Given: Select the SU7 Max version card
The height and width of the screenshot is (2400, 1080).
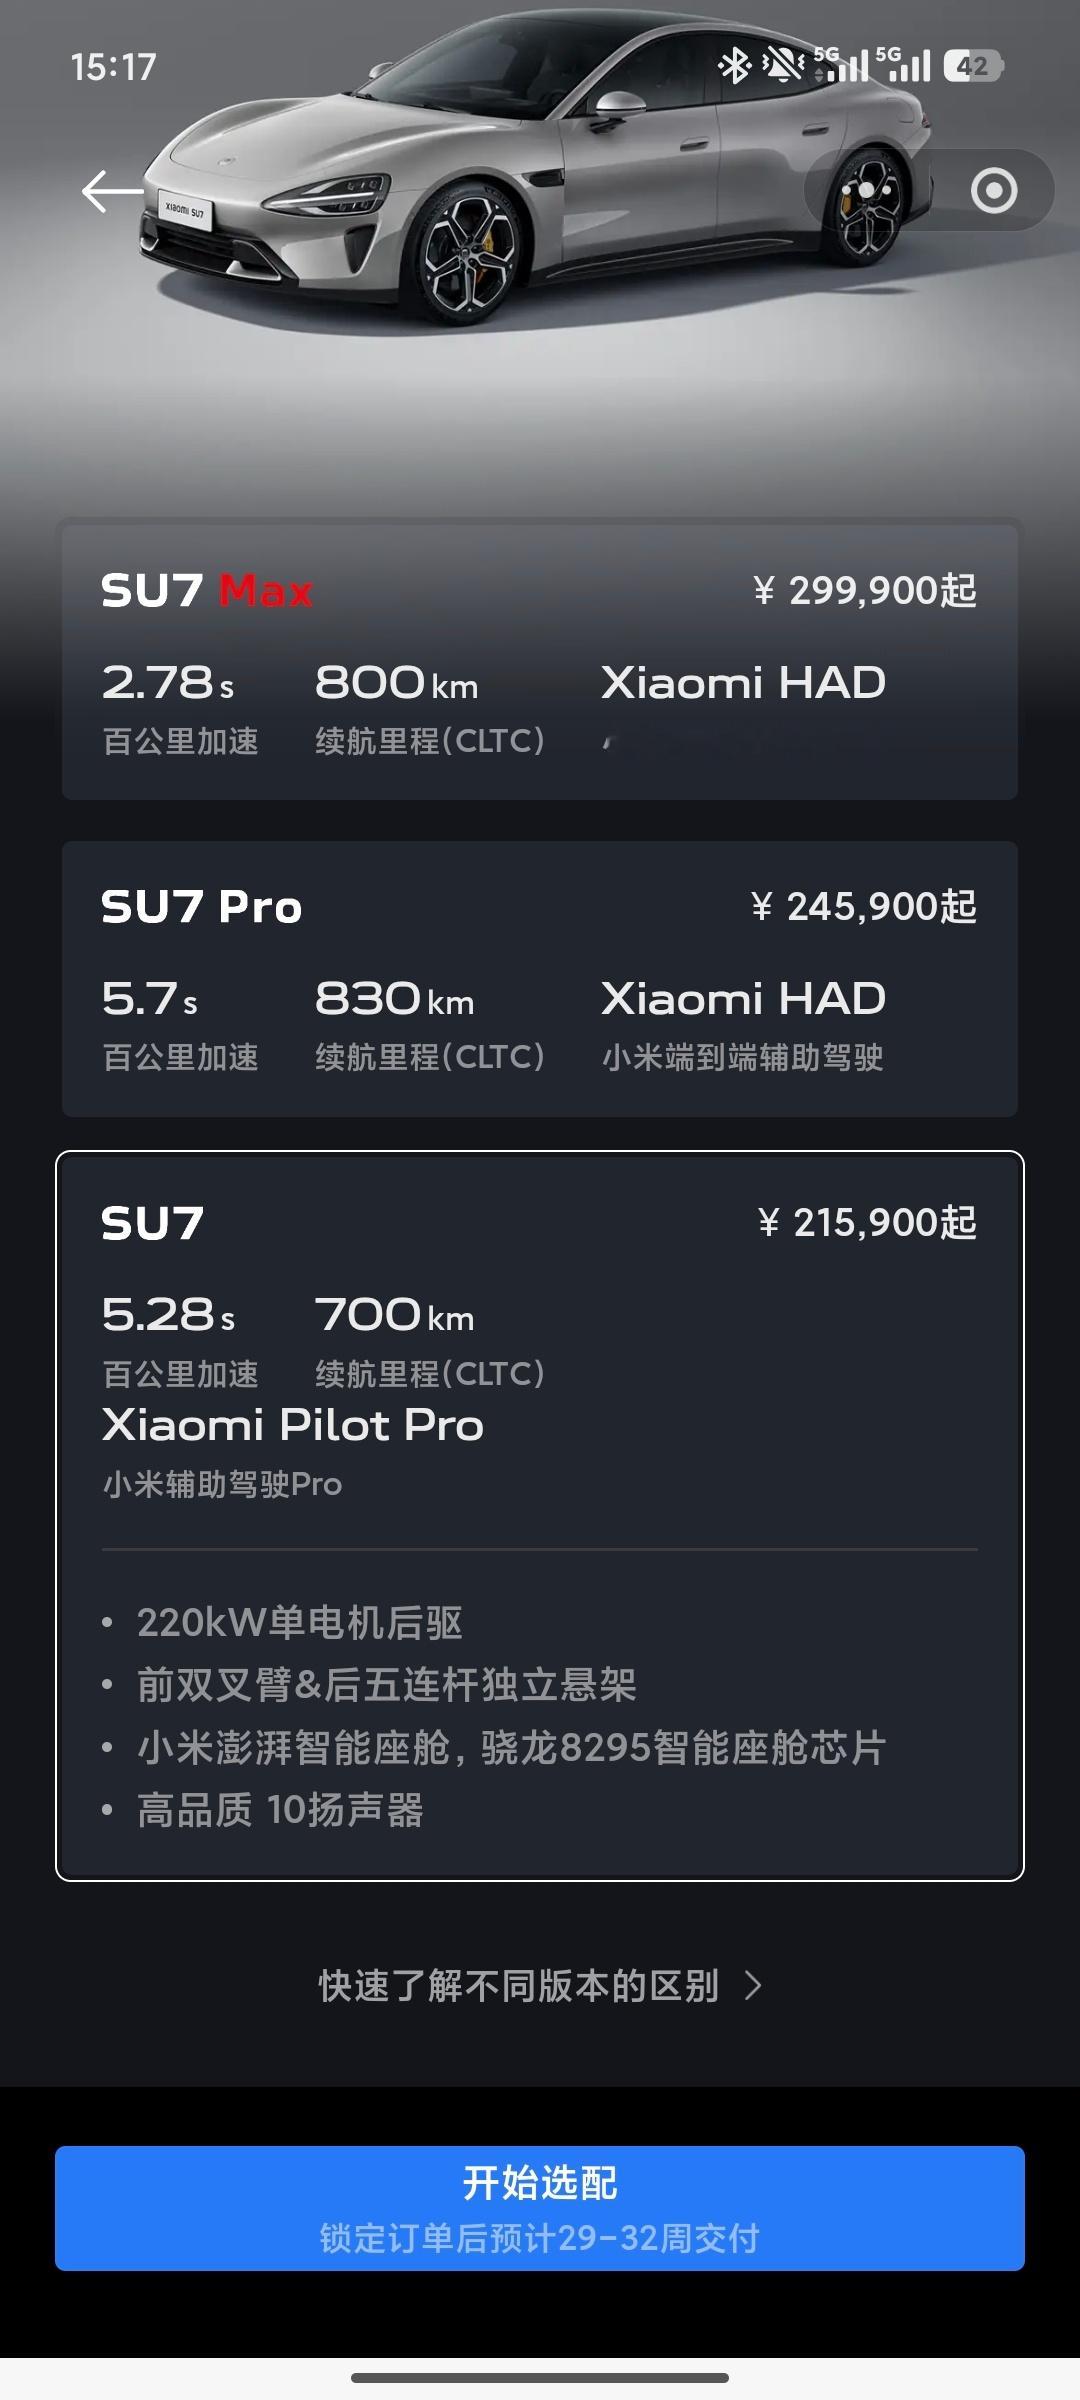Looking at the screenshot, I should 540,661.
